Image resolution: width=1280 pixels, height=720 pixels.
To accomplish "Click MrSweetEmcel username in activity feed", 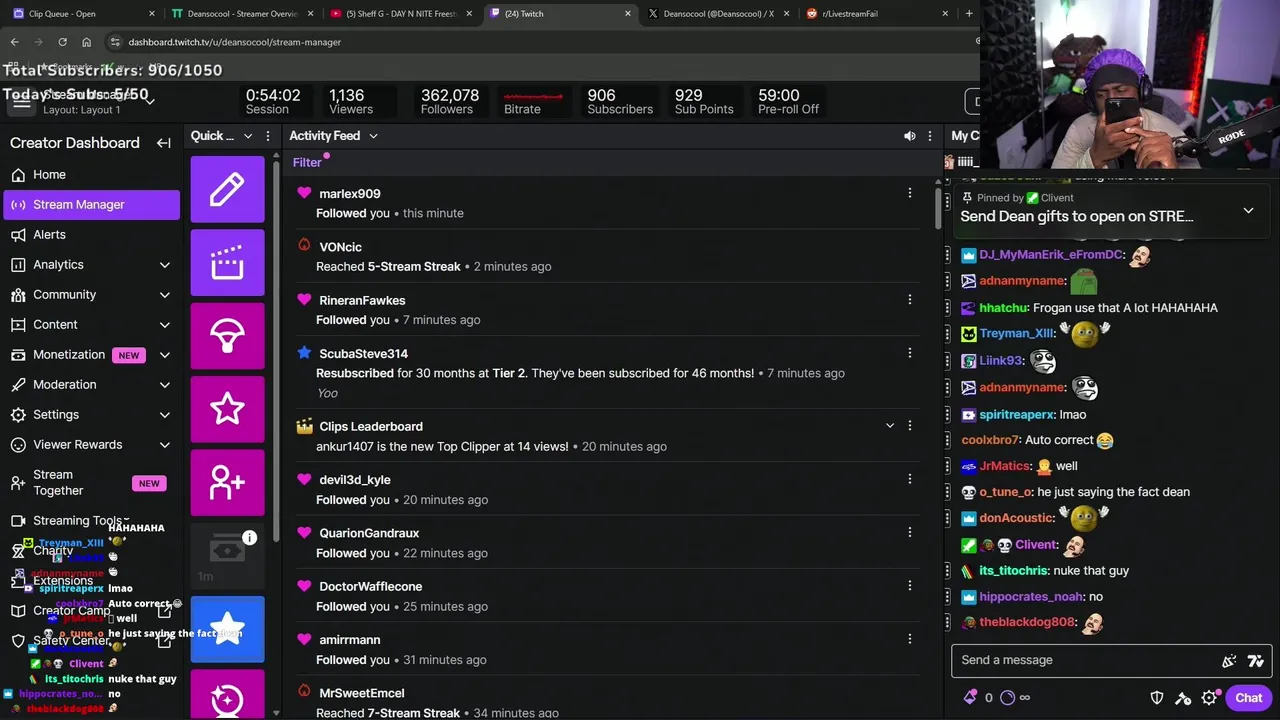I will point(362,693).
